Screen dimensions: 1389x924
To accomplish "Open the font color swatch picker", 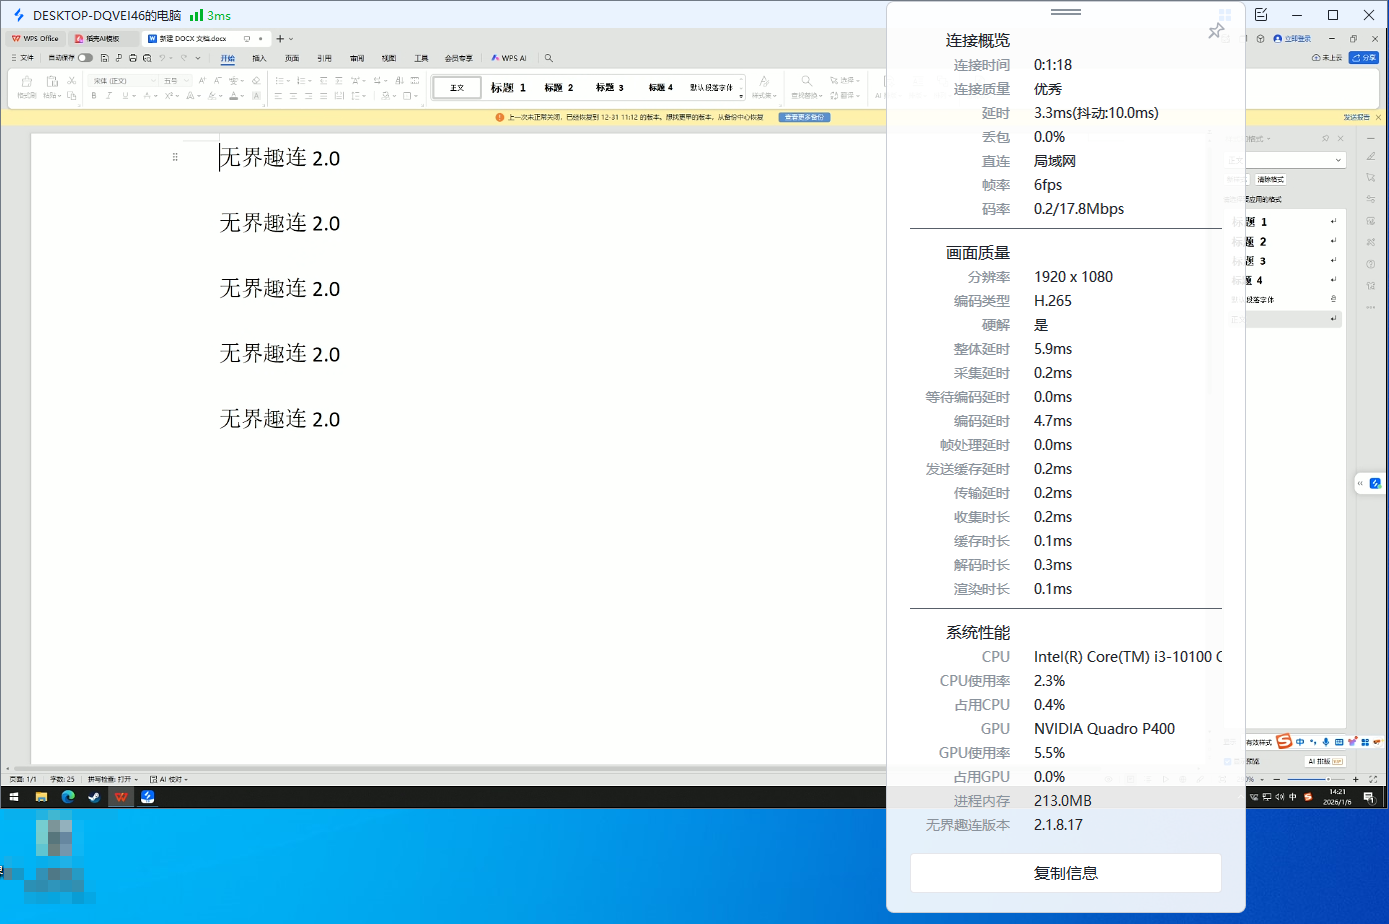I will pos(241,96).
